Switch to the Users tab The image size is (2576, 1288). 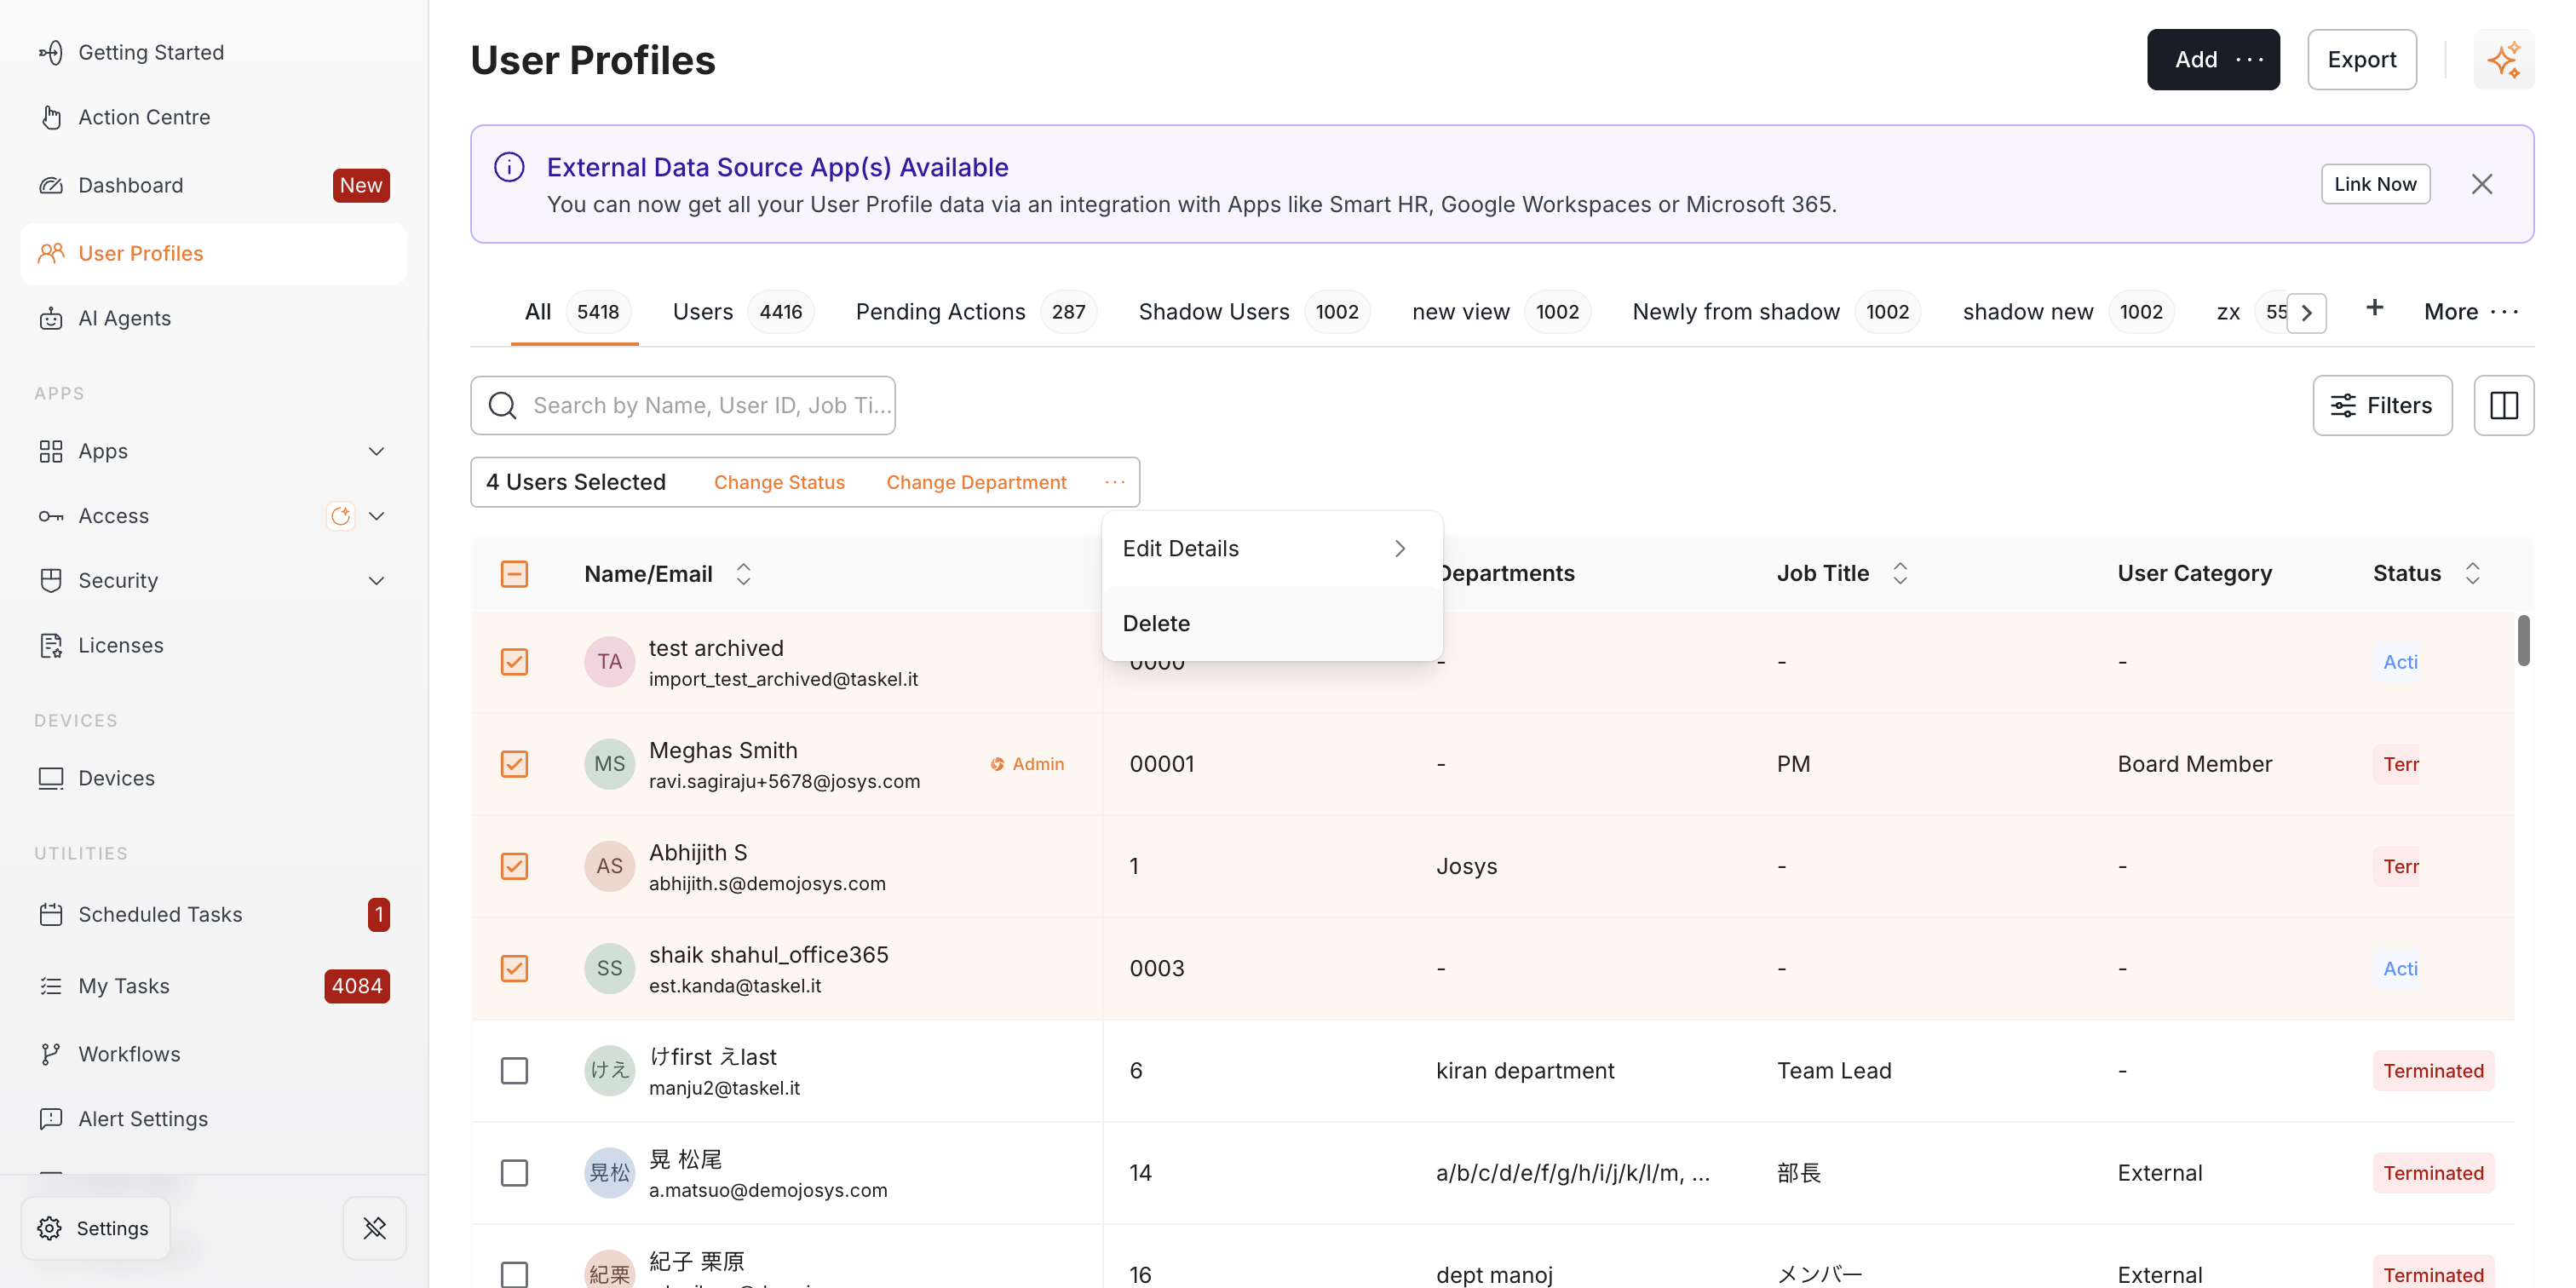coord(743,312)
